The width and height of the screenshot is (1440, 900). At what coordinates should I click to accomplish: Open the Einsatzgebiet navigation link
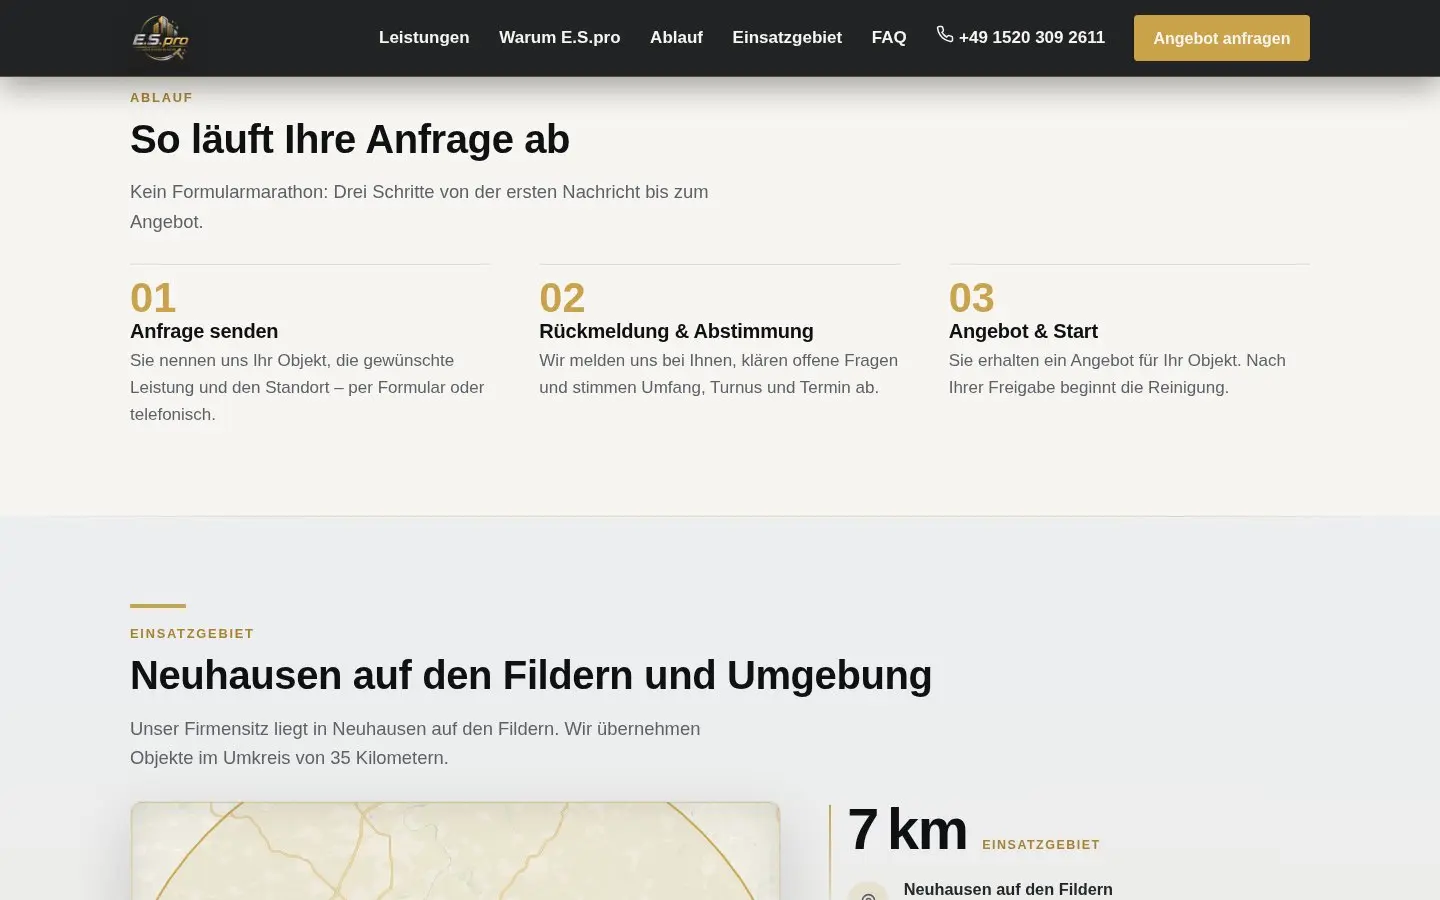click(x=787, y=38)
